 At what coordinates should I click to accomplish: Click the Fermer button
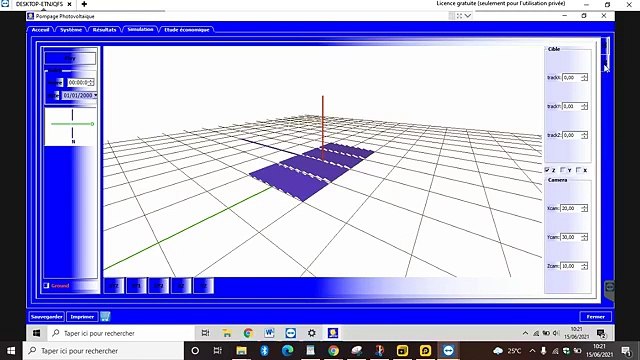tap(596, 317)
